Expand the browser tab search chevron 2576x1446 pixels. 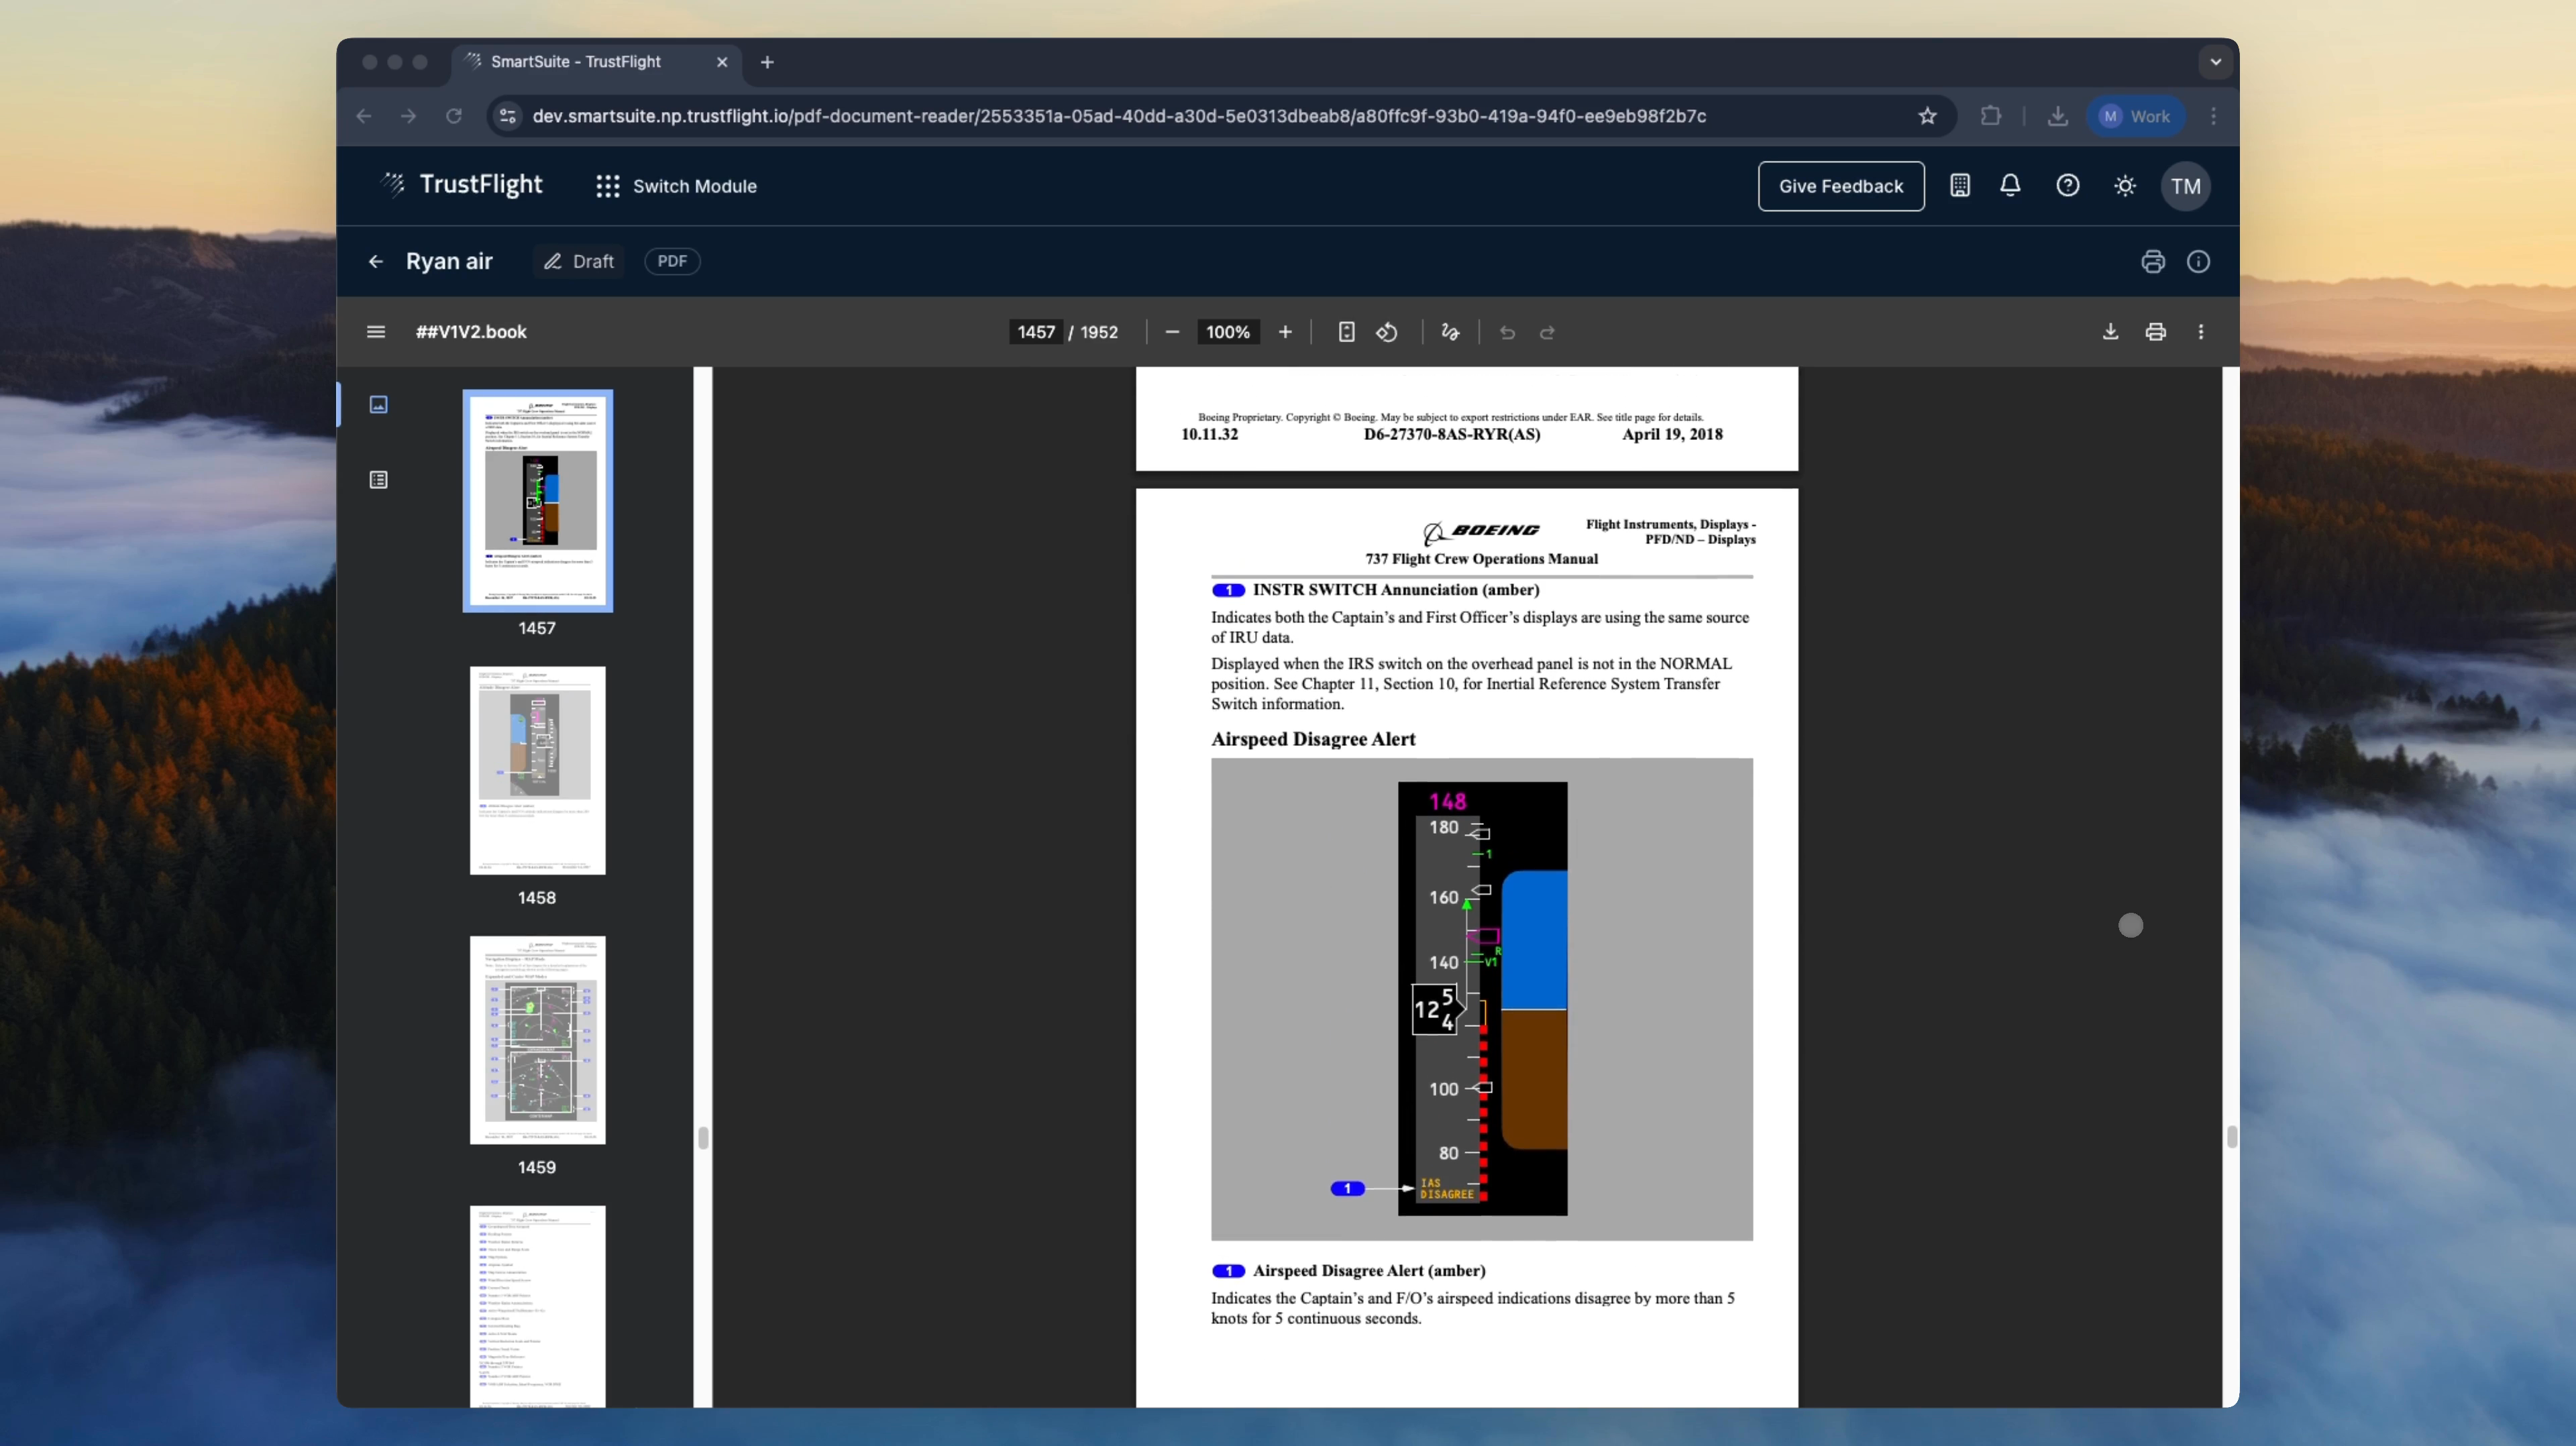point(2216,62)
